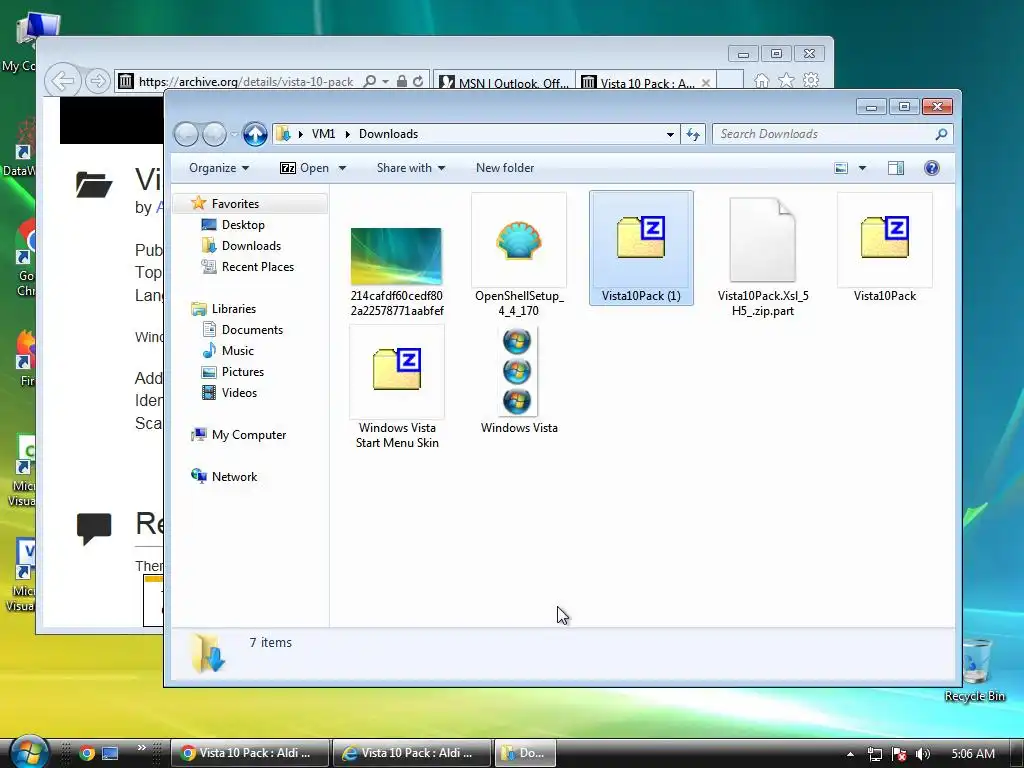Click Show Desktop in Quick Launch
This screenshot has height=768, width=1024.
tap(110, 754)
